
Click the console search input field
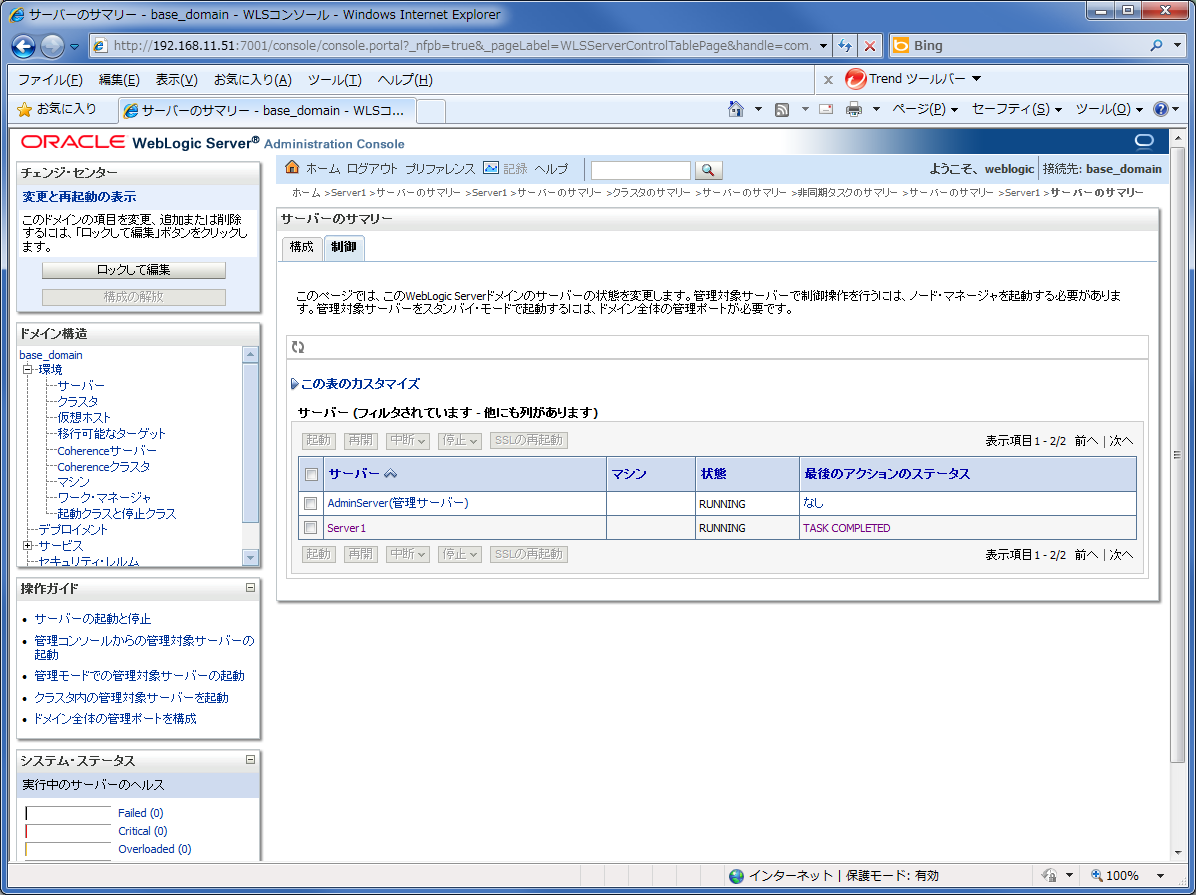[x=641, y=170]
